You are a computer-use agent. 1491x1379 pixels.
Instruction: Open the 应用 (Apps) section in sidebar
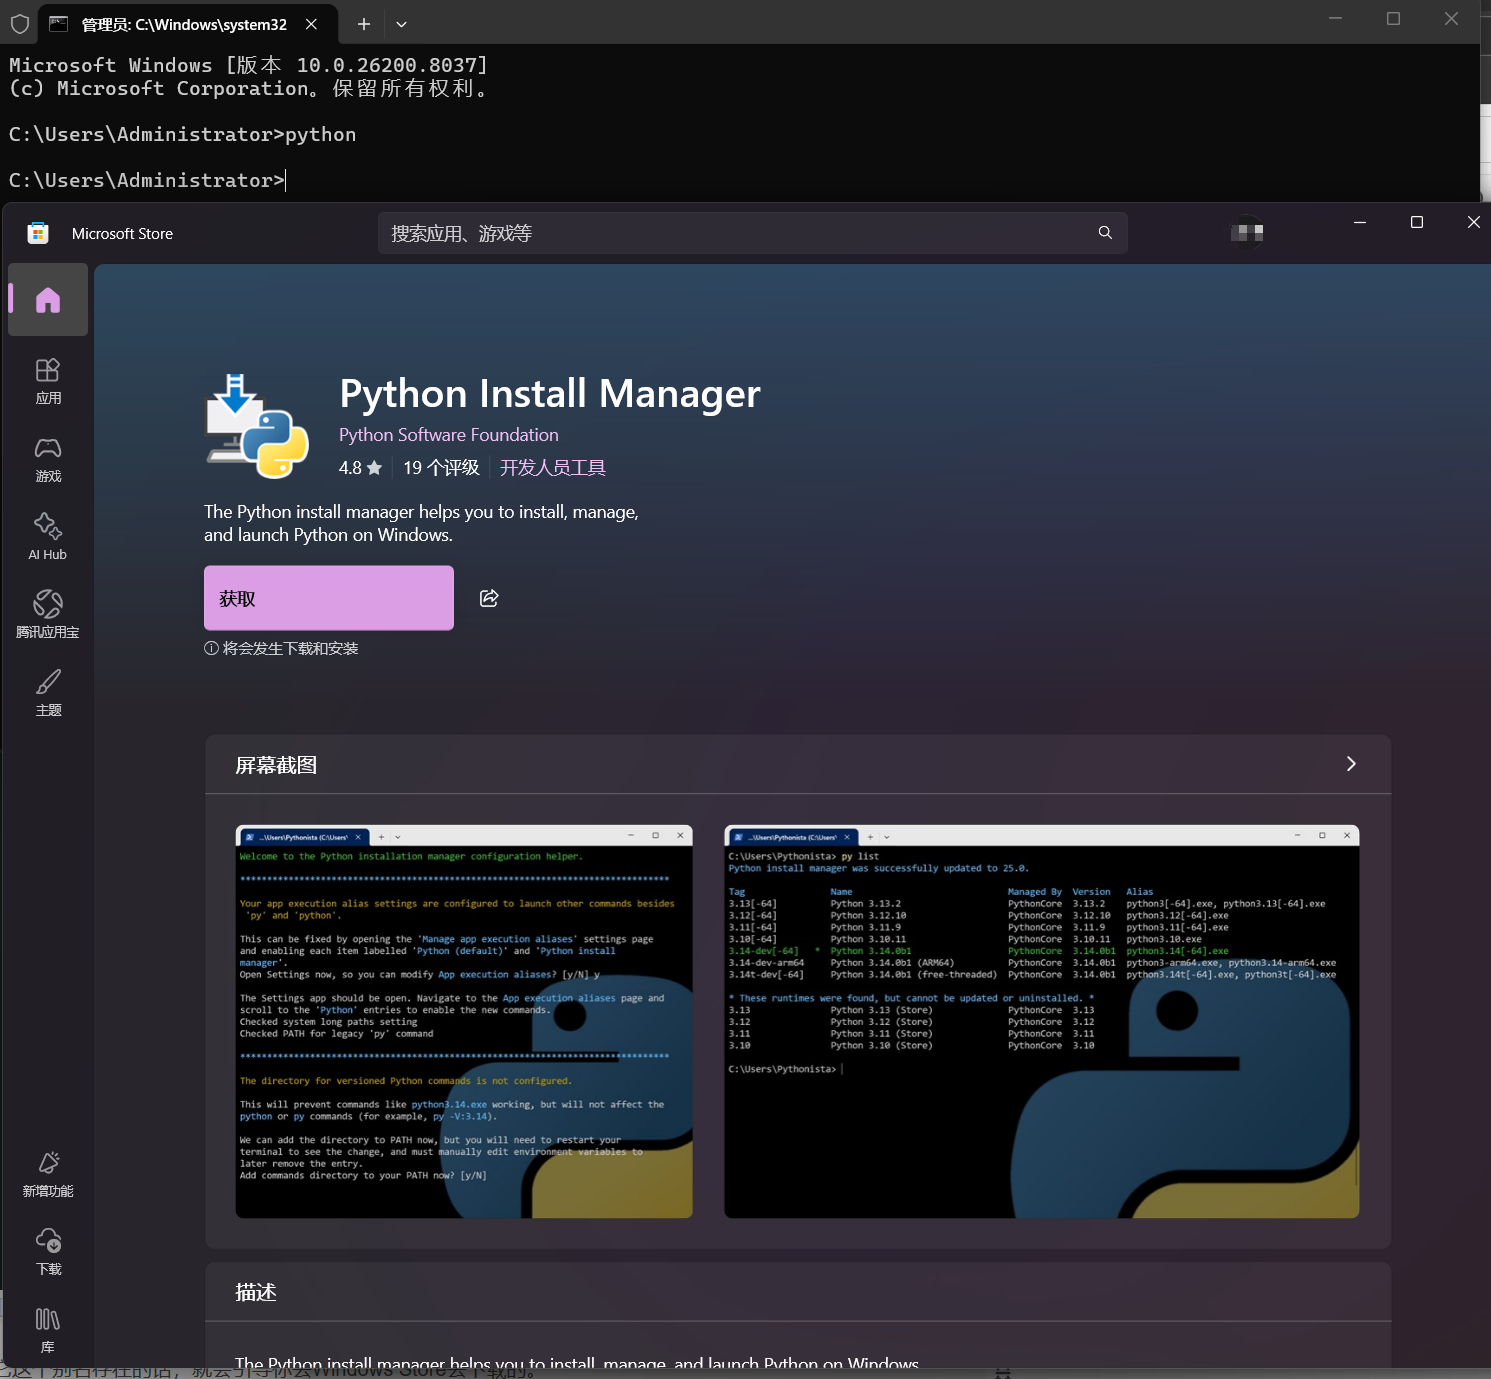tap(48, 382)
